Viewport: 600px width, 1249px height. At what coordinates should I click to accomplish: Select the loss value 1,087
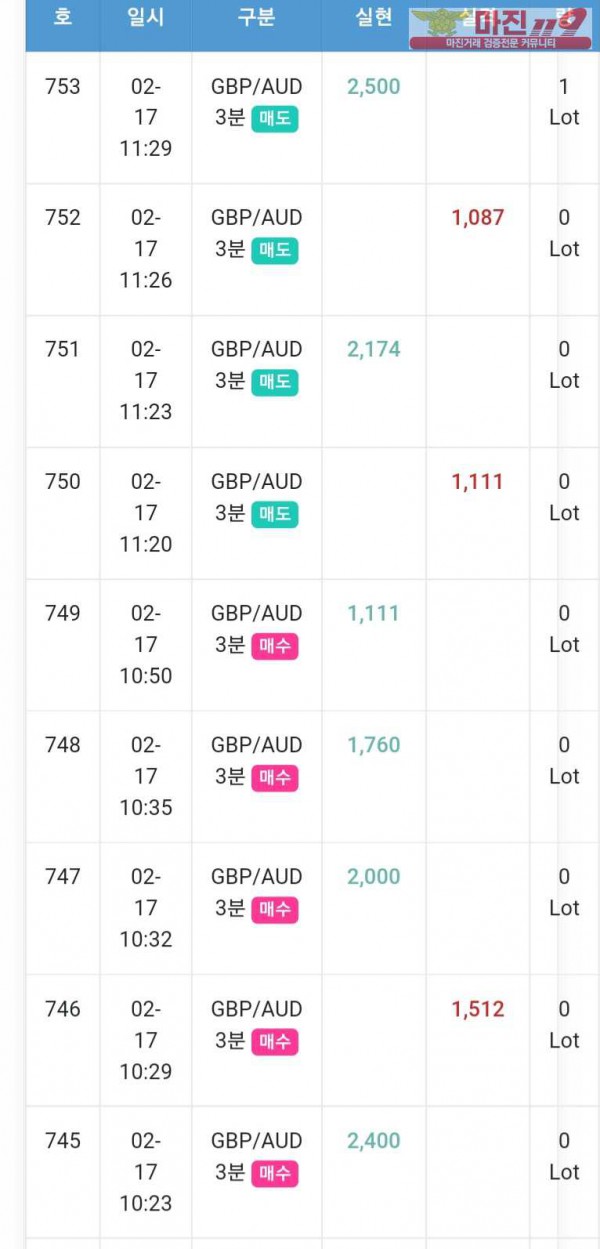point(478,217)
